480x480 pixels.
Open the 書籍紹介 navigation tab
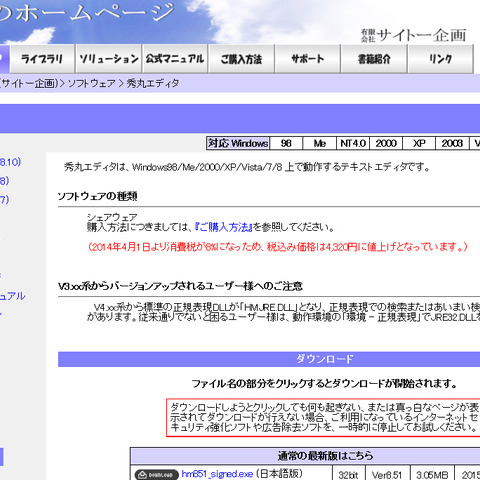point(374,59)
